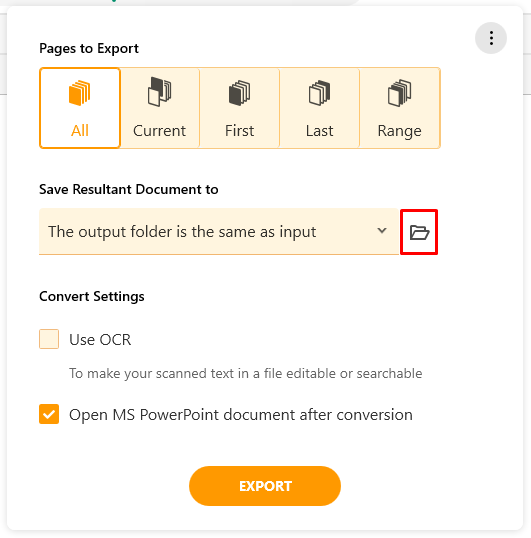Toggle OCR via the Use OCR label
The width and height of the screenshot is (531, 538).
point(100,340)
